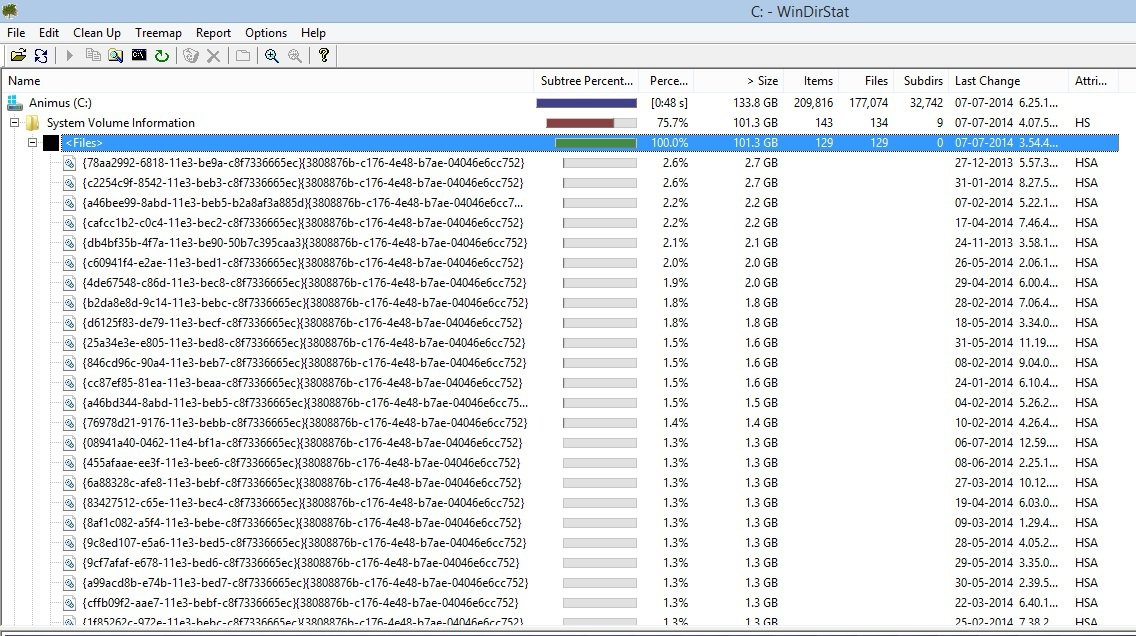Click the Open drive toolbar icon
The image size is (1136, 636).
[18, 56]
